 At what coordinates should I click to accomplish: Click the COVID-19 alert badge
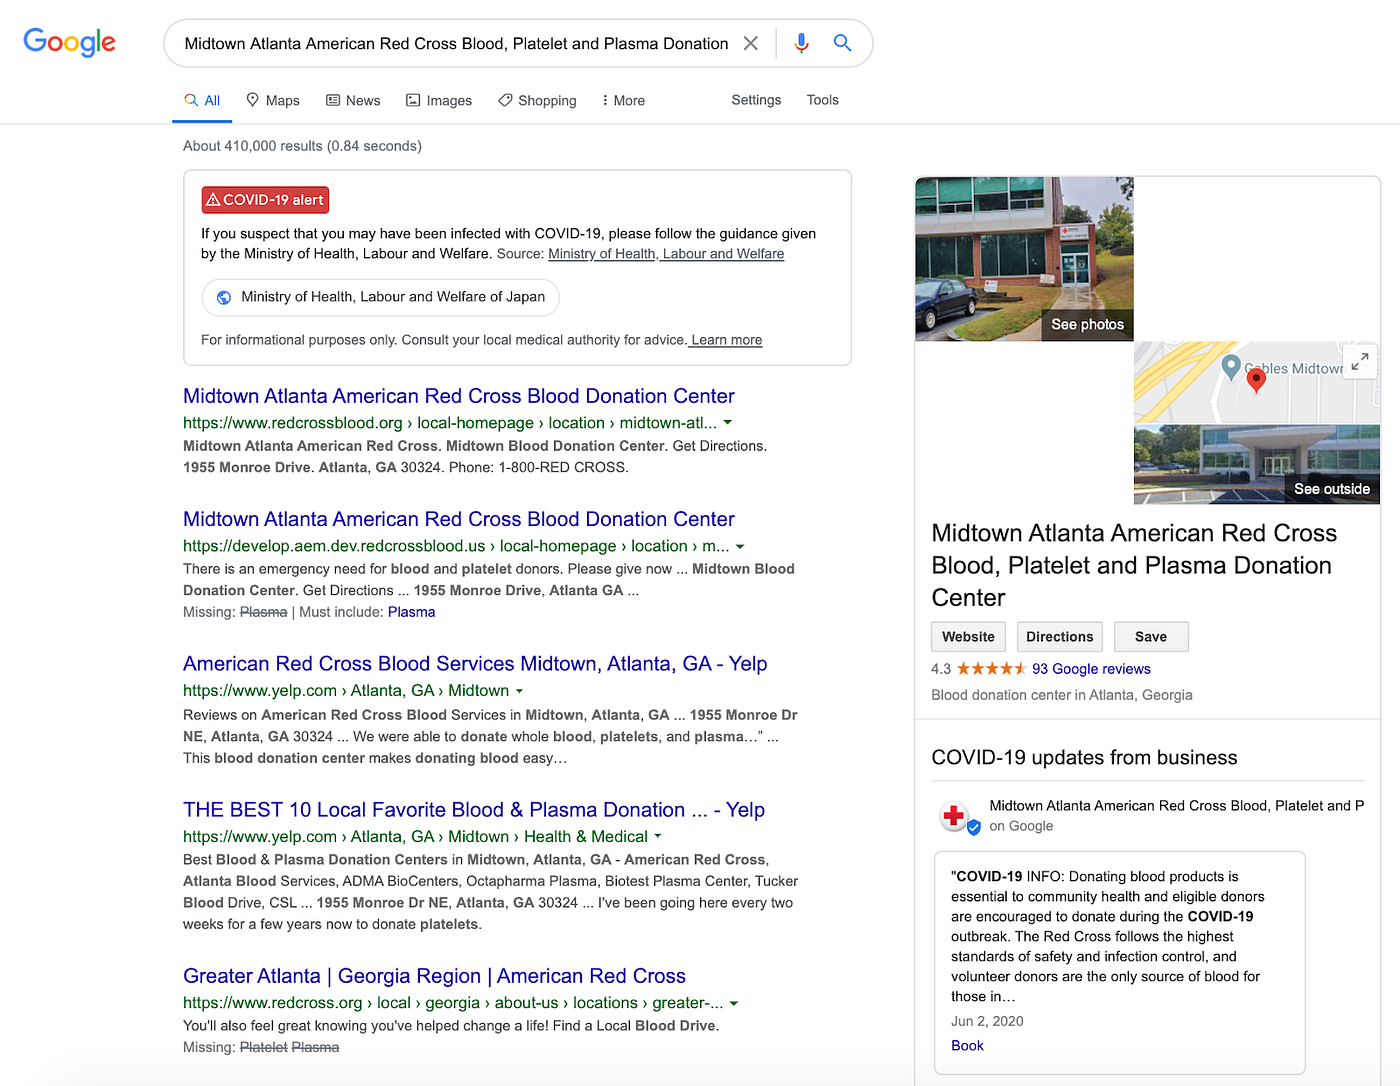(265, 200)
